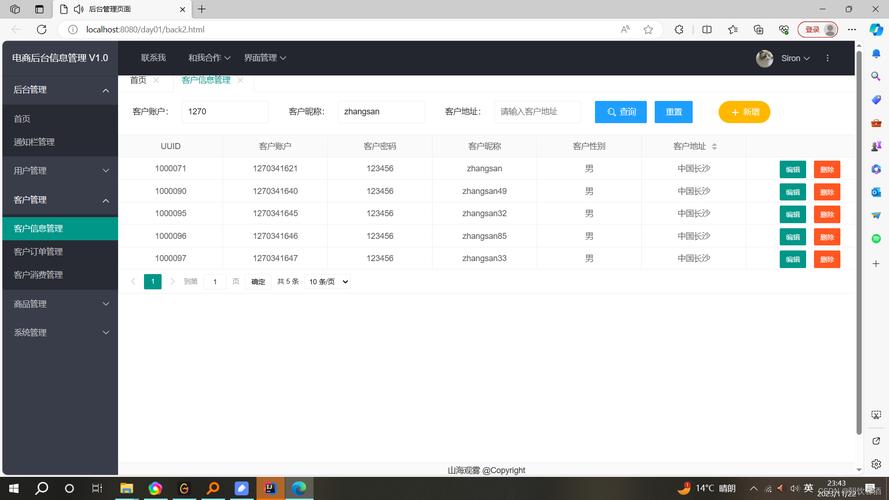Click the pagination 确定 button

coord(258,282)
